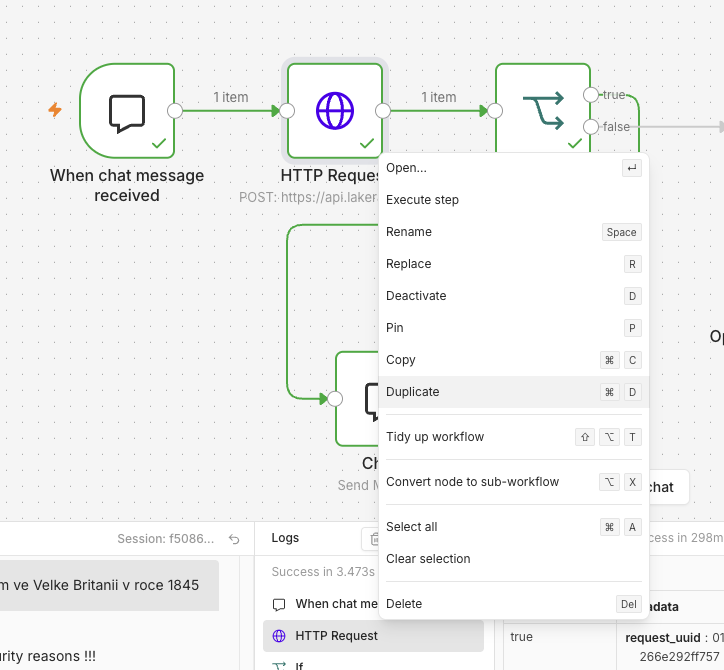Image resolution: width=724 pixels, height=670 pixels.
Task: Click the '1 item' label after HTTP Request
Action: point(439,97)
